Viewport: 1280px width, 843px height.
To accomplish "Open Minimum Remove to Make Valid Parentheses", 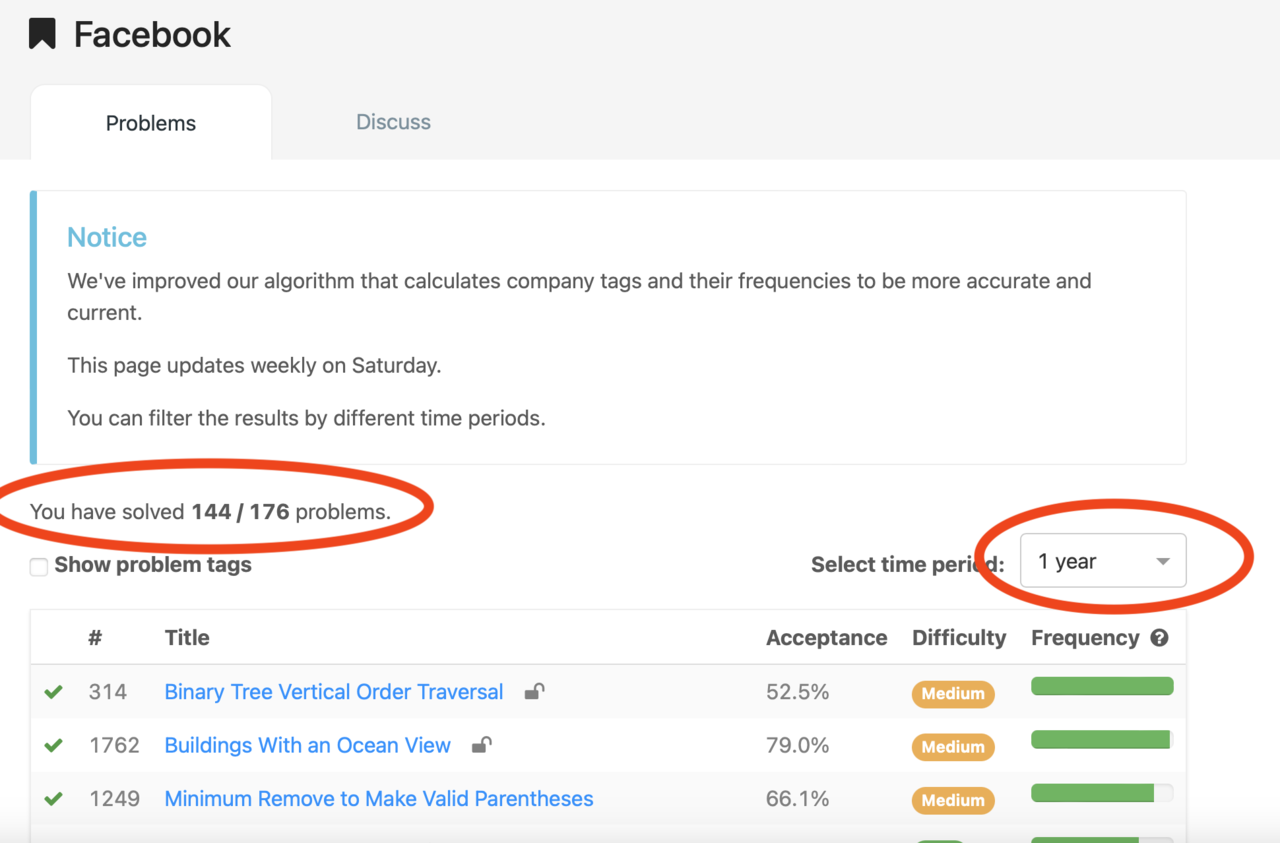I will (378, 799).
